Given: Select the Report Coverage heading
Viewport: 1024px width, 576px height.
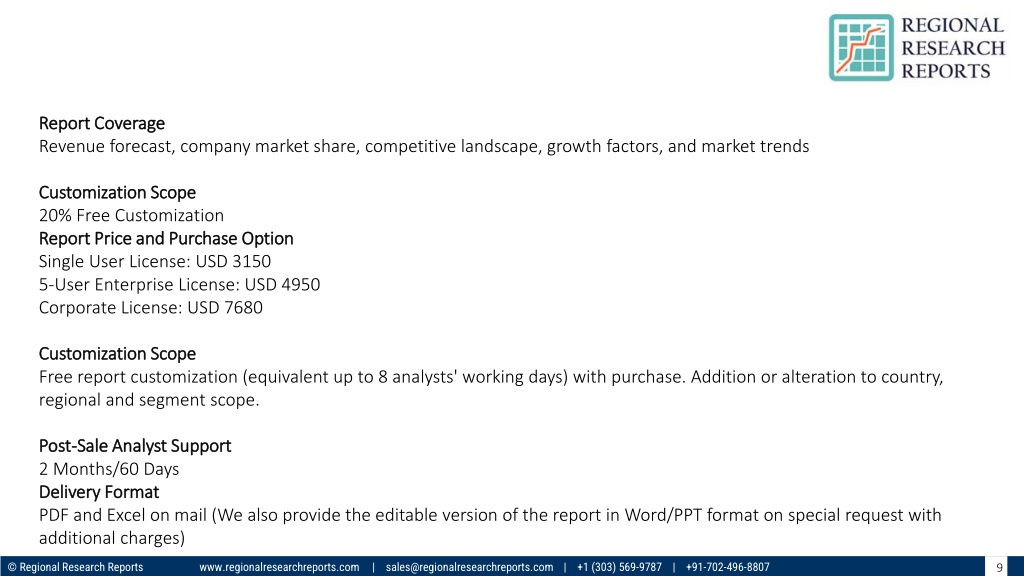Looking at the screenshot, I should [101, 123].
